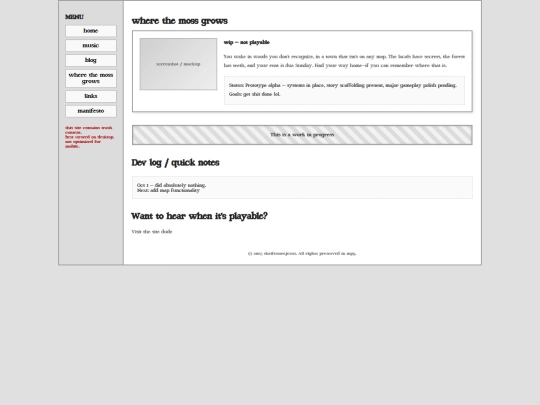Click the red site warning note in sidebar
This screenshot has height=405, width=540.
(x=90, y=137)
